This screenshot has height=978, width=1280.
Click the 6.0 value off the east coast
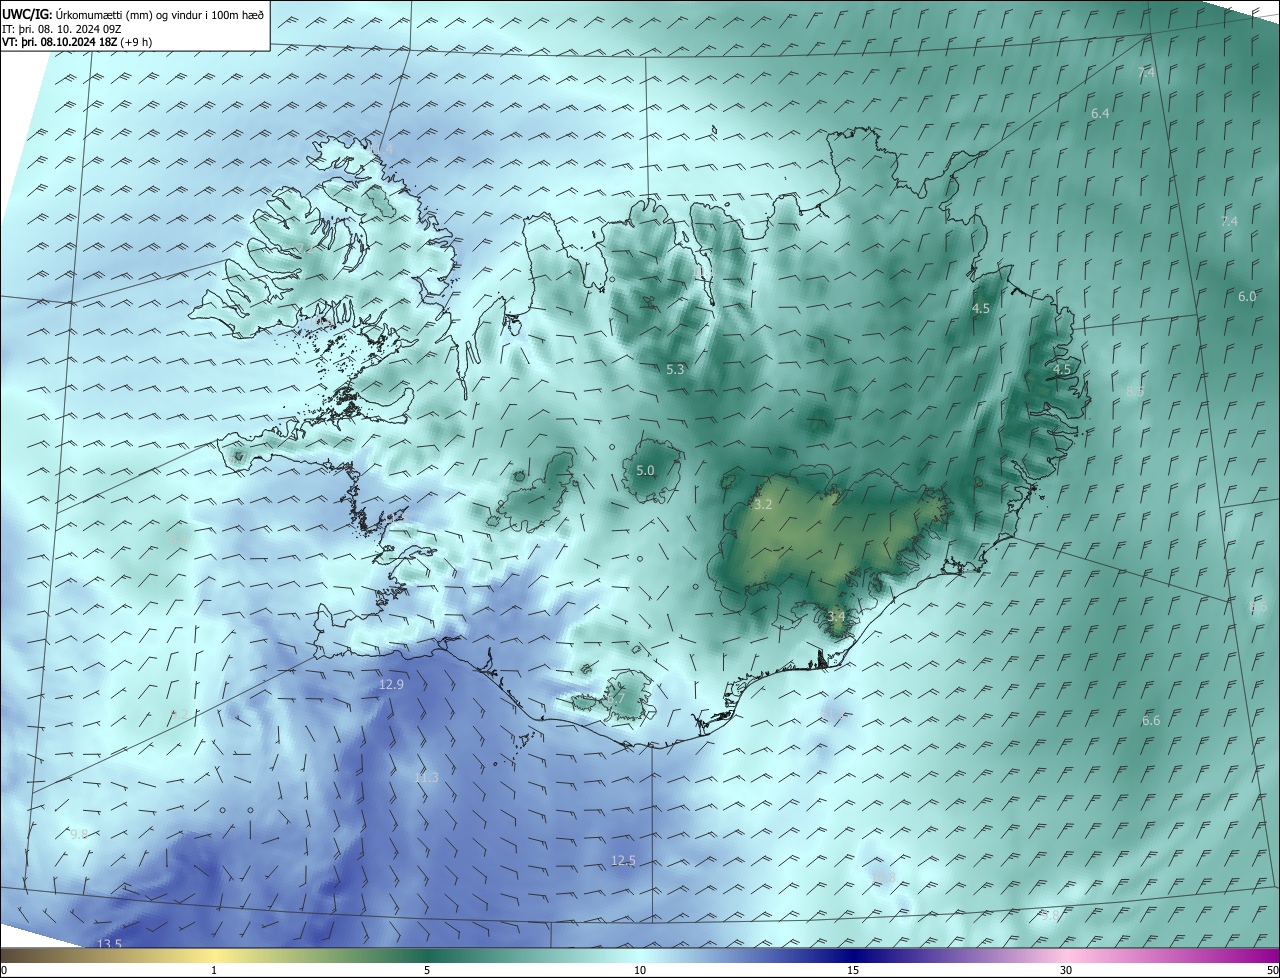tap(1247, 296)
